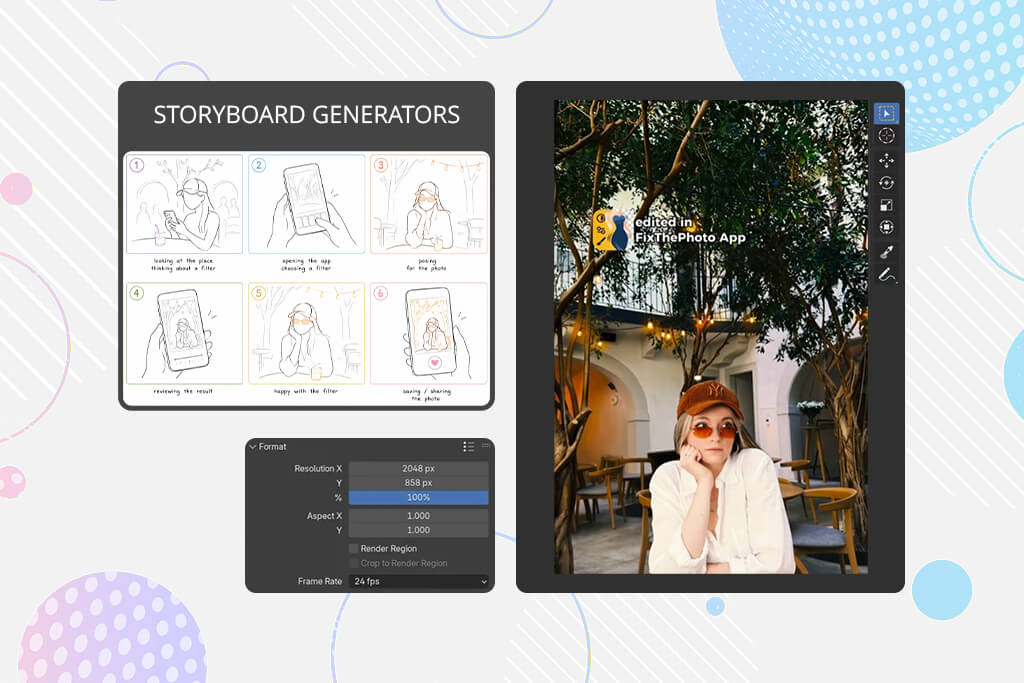Open storyboard frame 2 opening the app
Screen dimensions: 1024x683
click(306, 204)
